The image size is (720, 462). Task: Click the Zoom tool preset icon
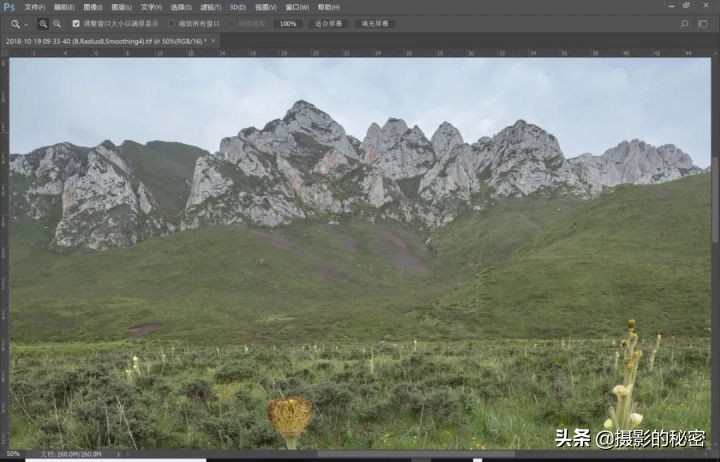[x=15, y=23]
